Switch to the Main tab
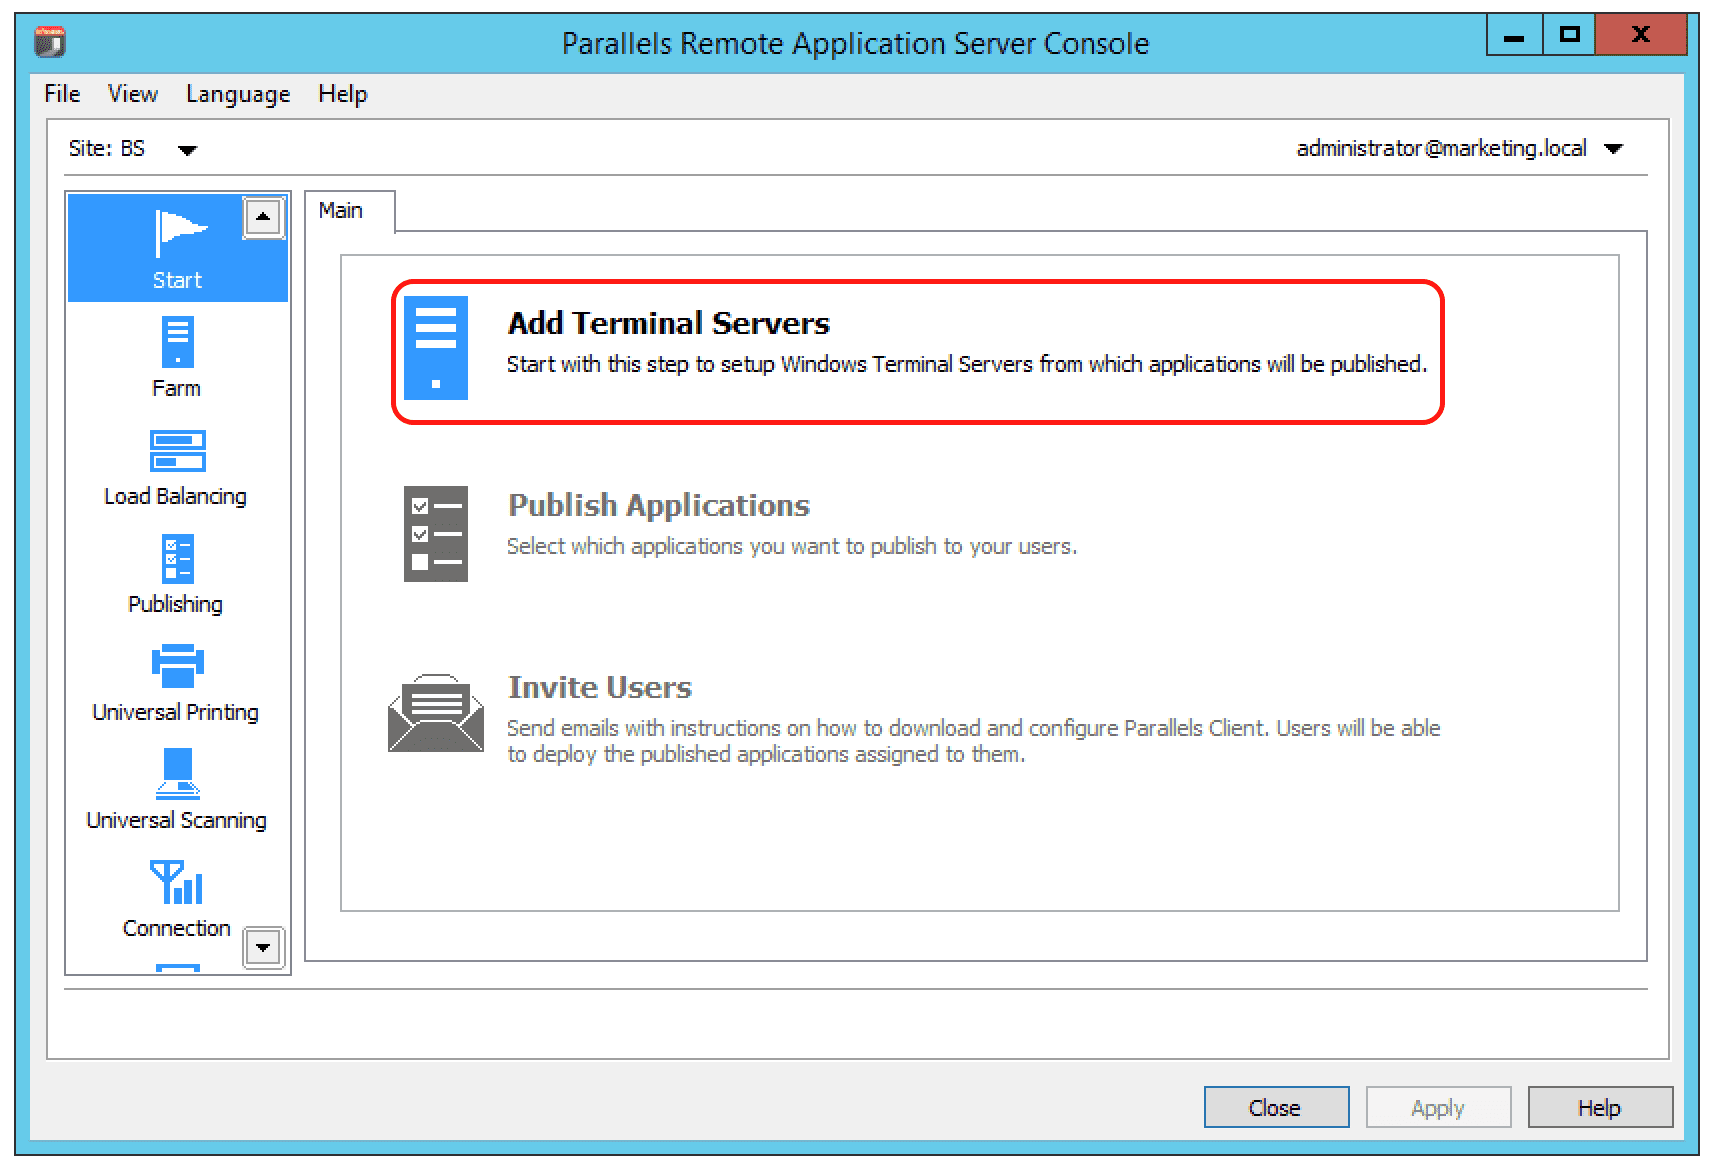 343,210
